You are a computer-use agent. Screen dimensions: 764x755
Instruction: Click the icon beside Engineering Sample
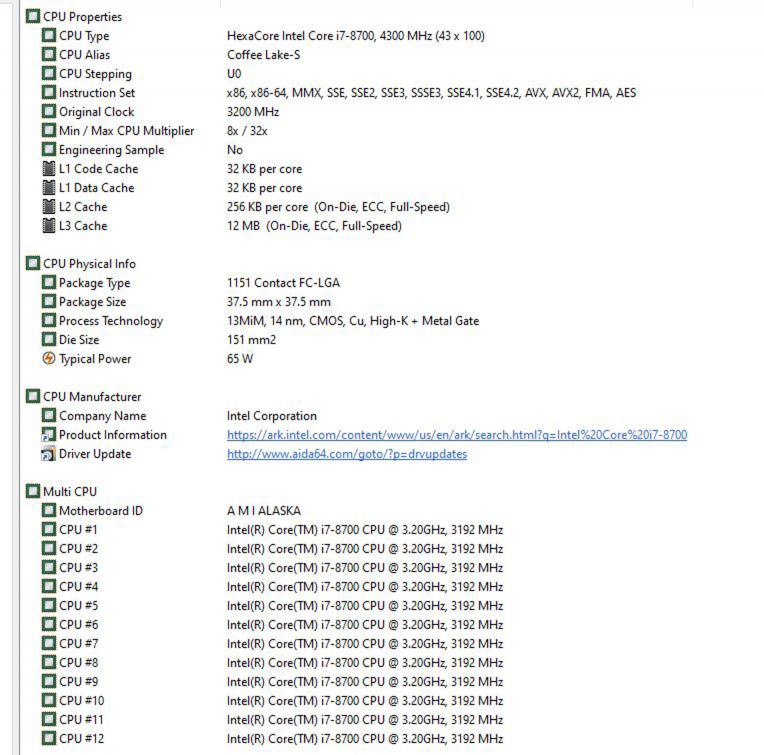tap(49, 150)
